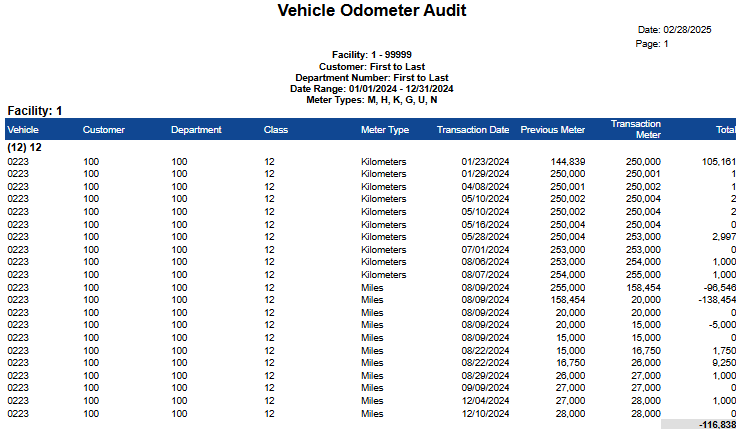
Task: Click the Previous Meter column header
Action: (x=553, y=130)
